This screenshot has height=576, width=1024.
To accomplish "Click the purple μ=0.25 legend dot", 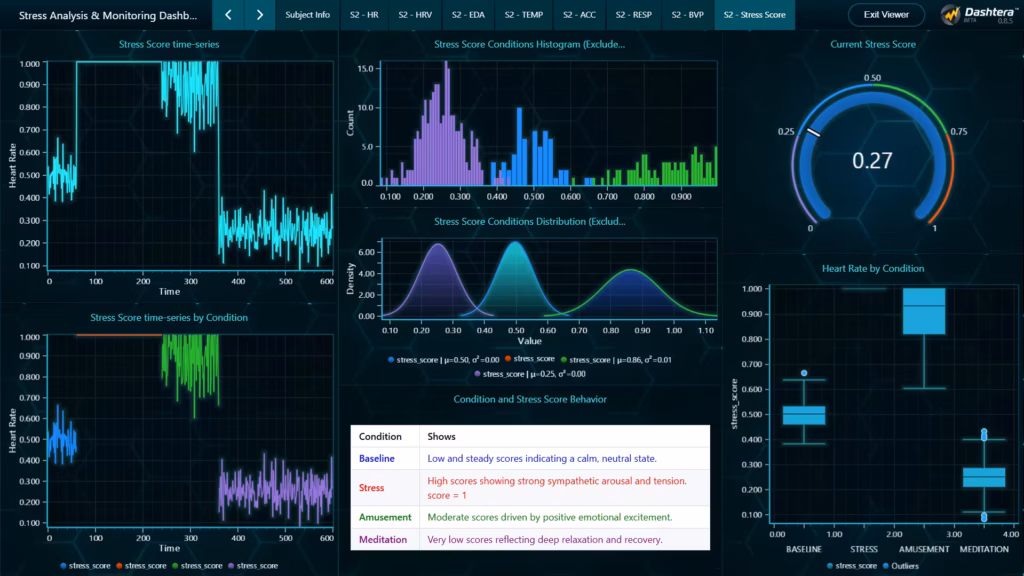I will 478,372.
